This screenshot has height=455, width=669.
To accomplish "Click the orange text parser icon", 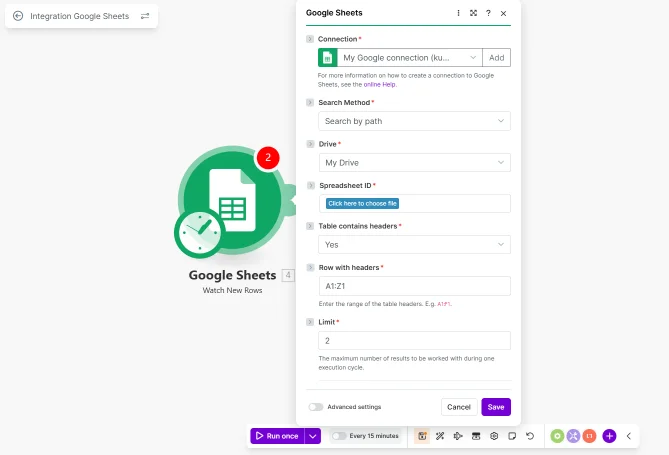I will [x=589, y=436].
